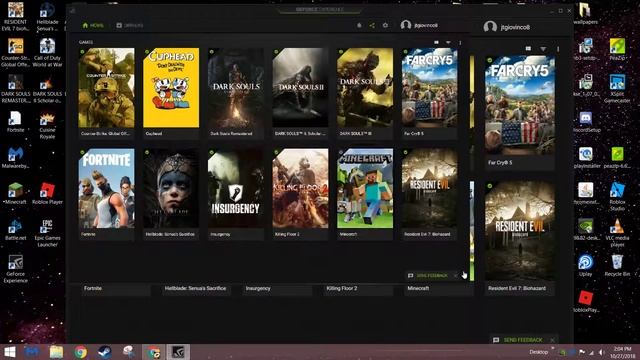Open the settings gear icon
640x360 pixels.
[x=385, y=25]
